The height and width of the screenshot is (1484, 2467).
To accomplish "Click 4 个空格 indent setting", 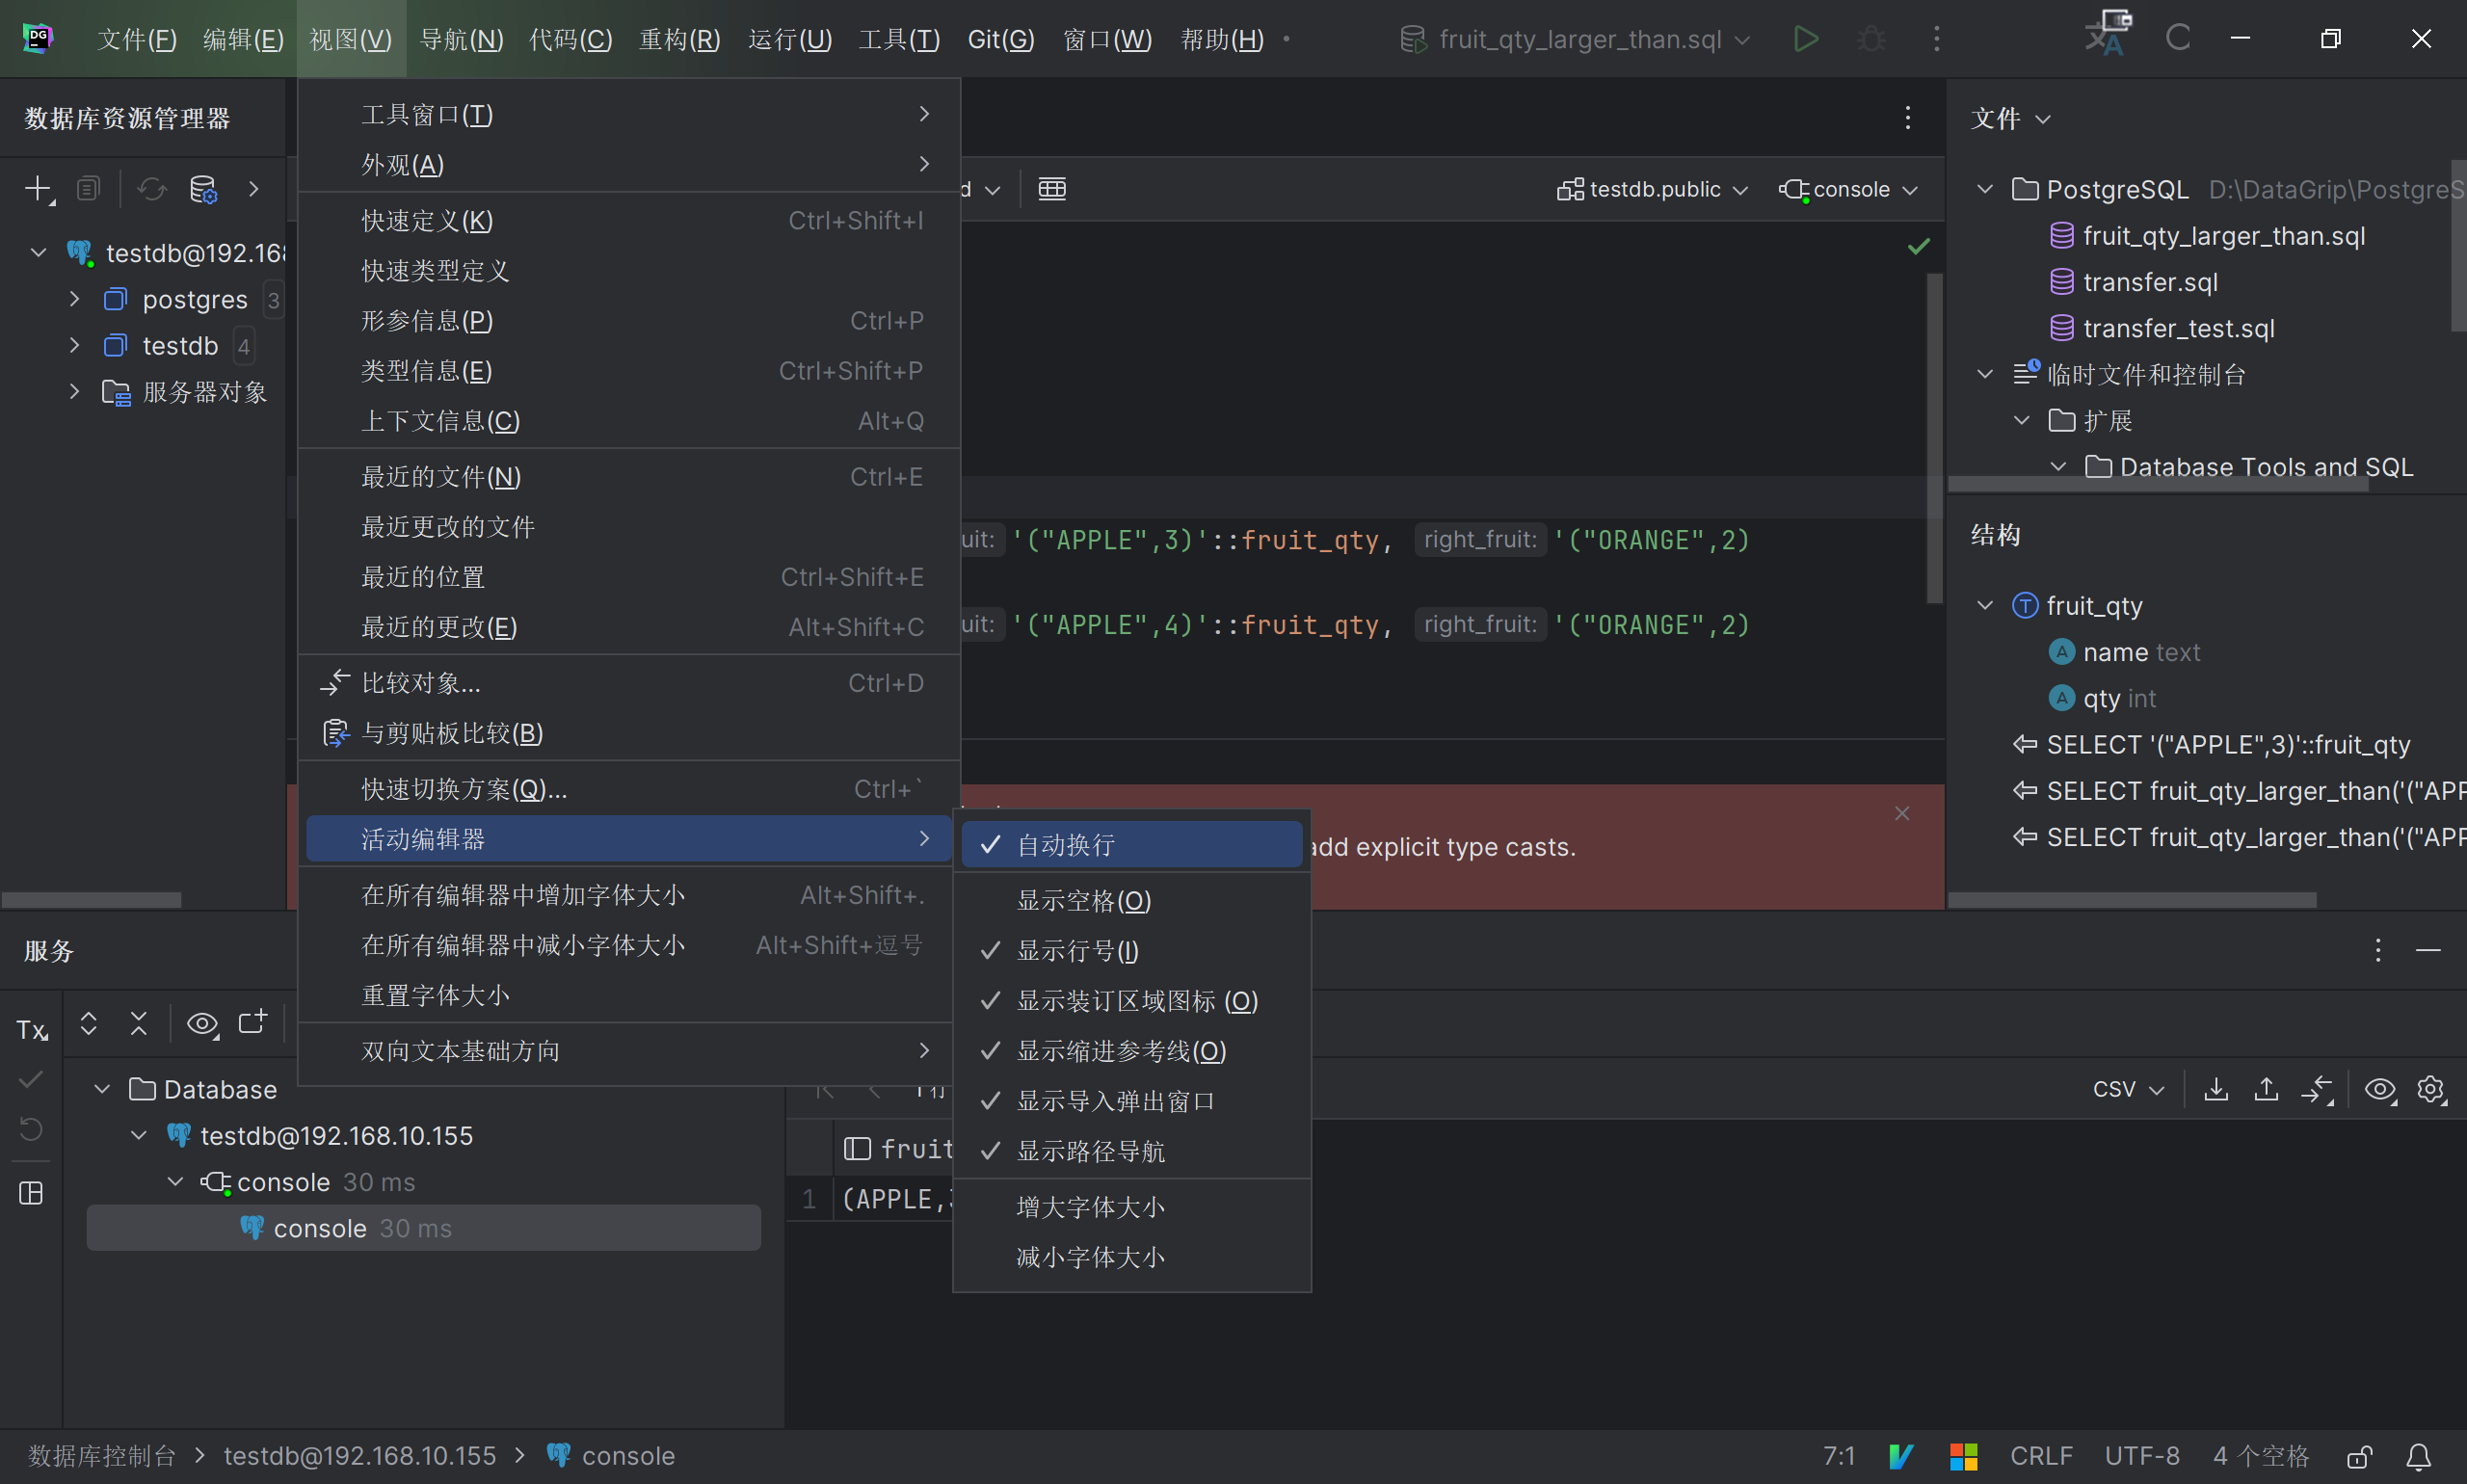I will pyautogui.click(x=2261, y=1457).
